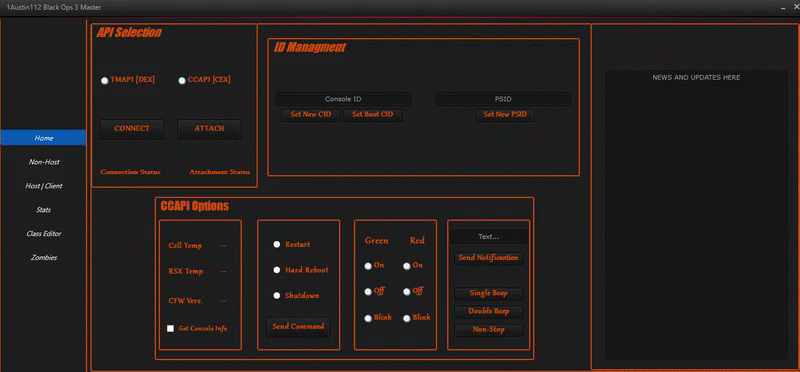Trigger the Double Beep button
The image size is (800, 372).
(489, 311)
